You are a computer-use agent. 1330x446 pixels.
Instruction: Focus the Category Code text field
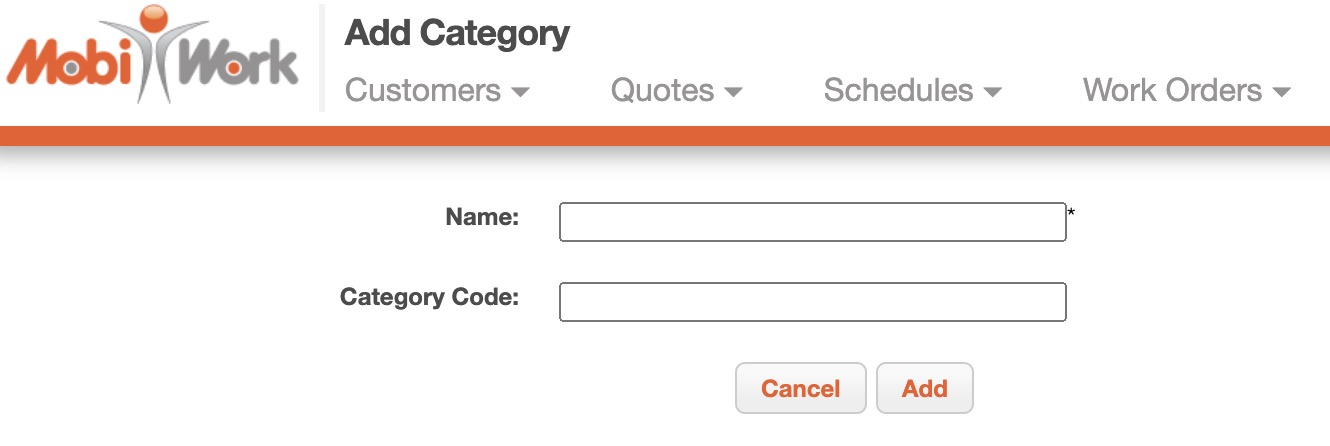coord(812,302)
